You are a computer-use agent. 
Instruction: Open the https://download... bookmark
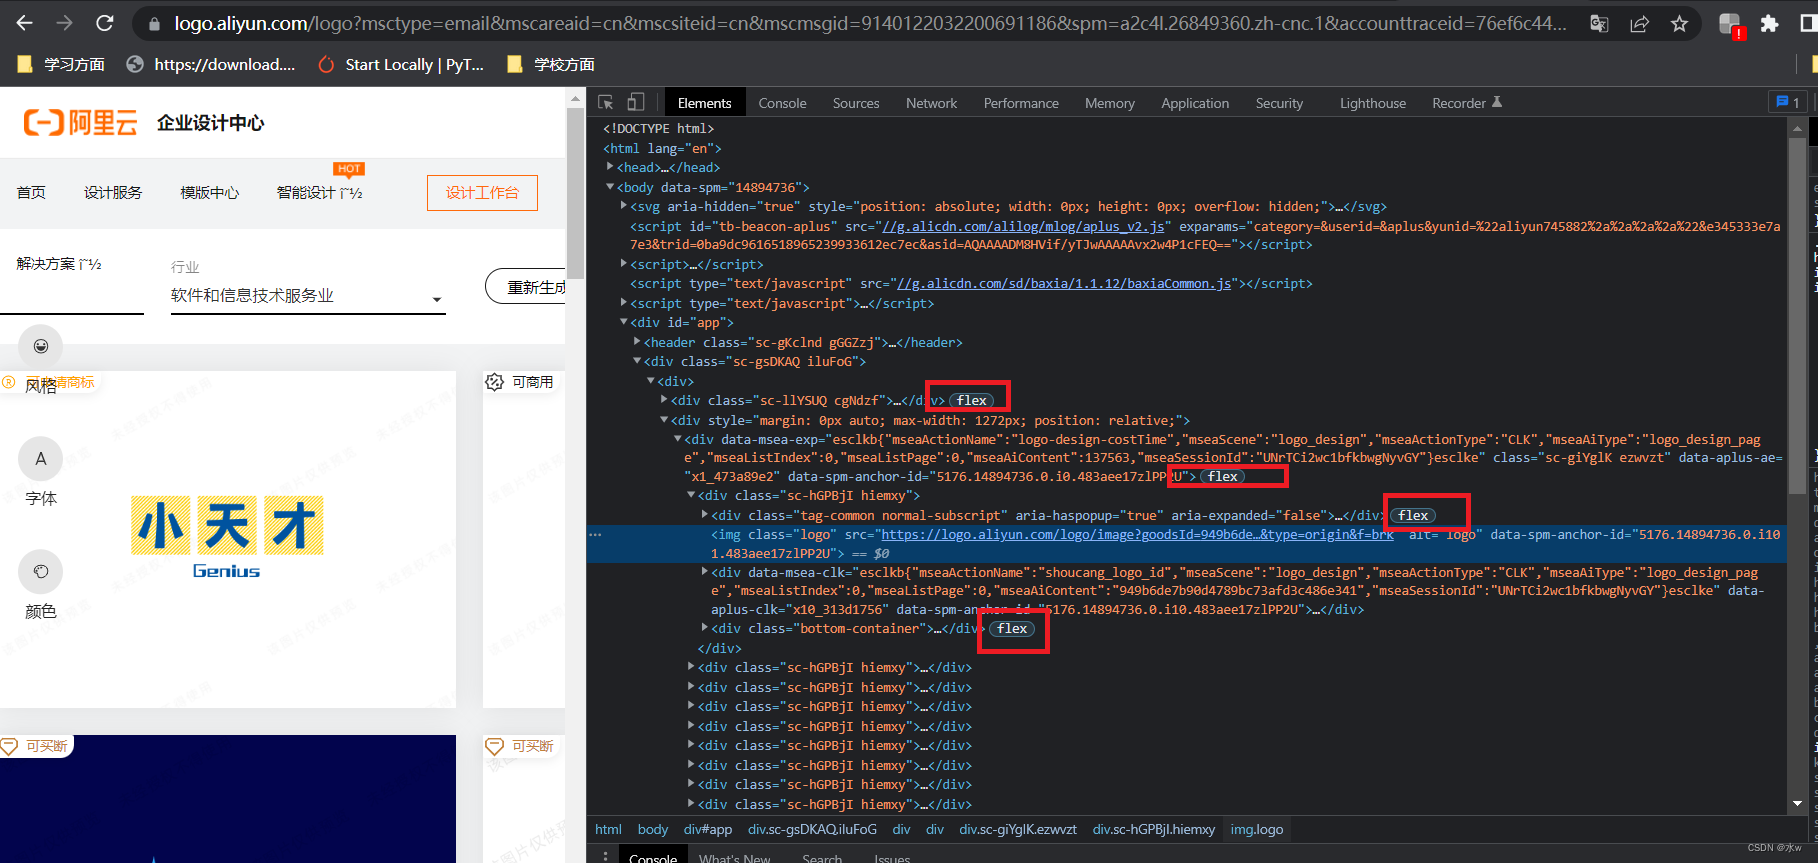click(211, 64)
